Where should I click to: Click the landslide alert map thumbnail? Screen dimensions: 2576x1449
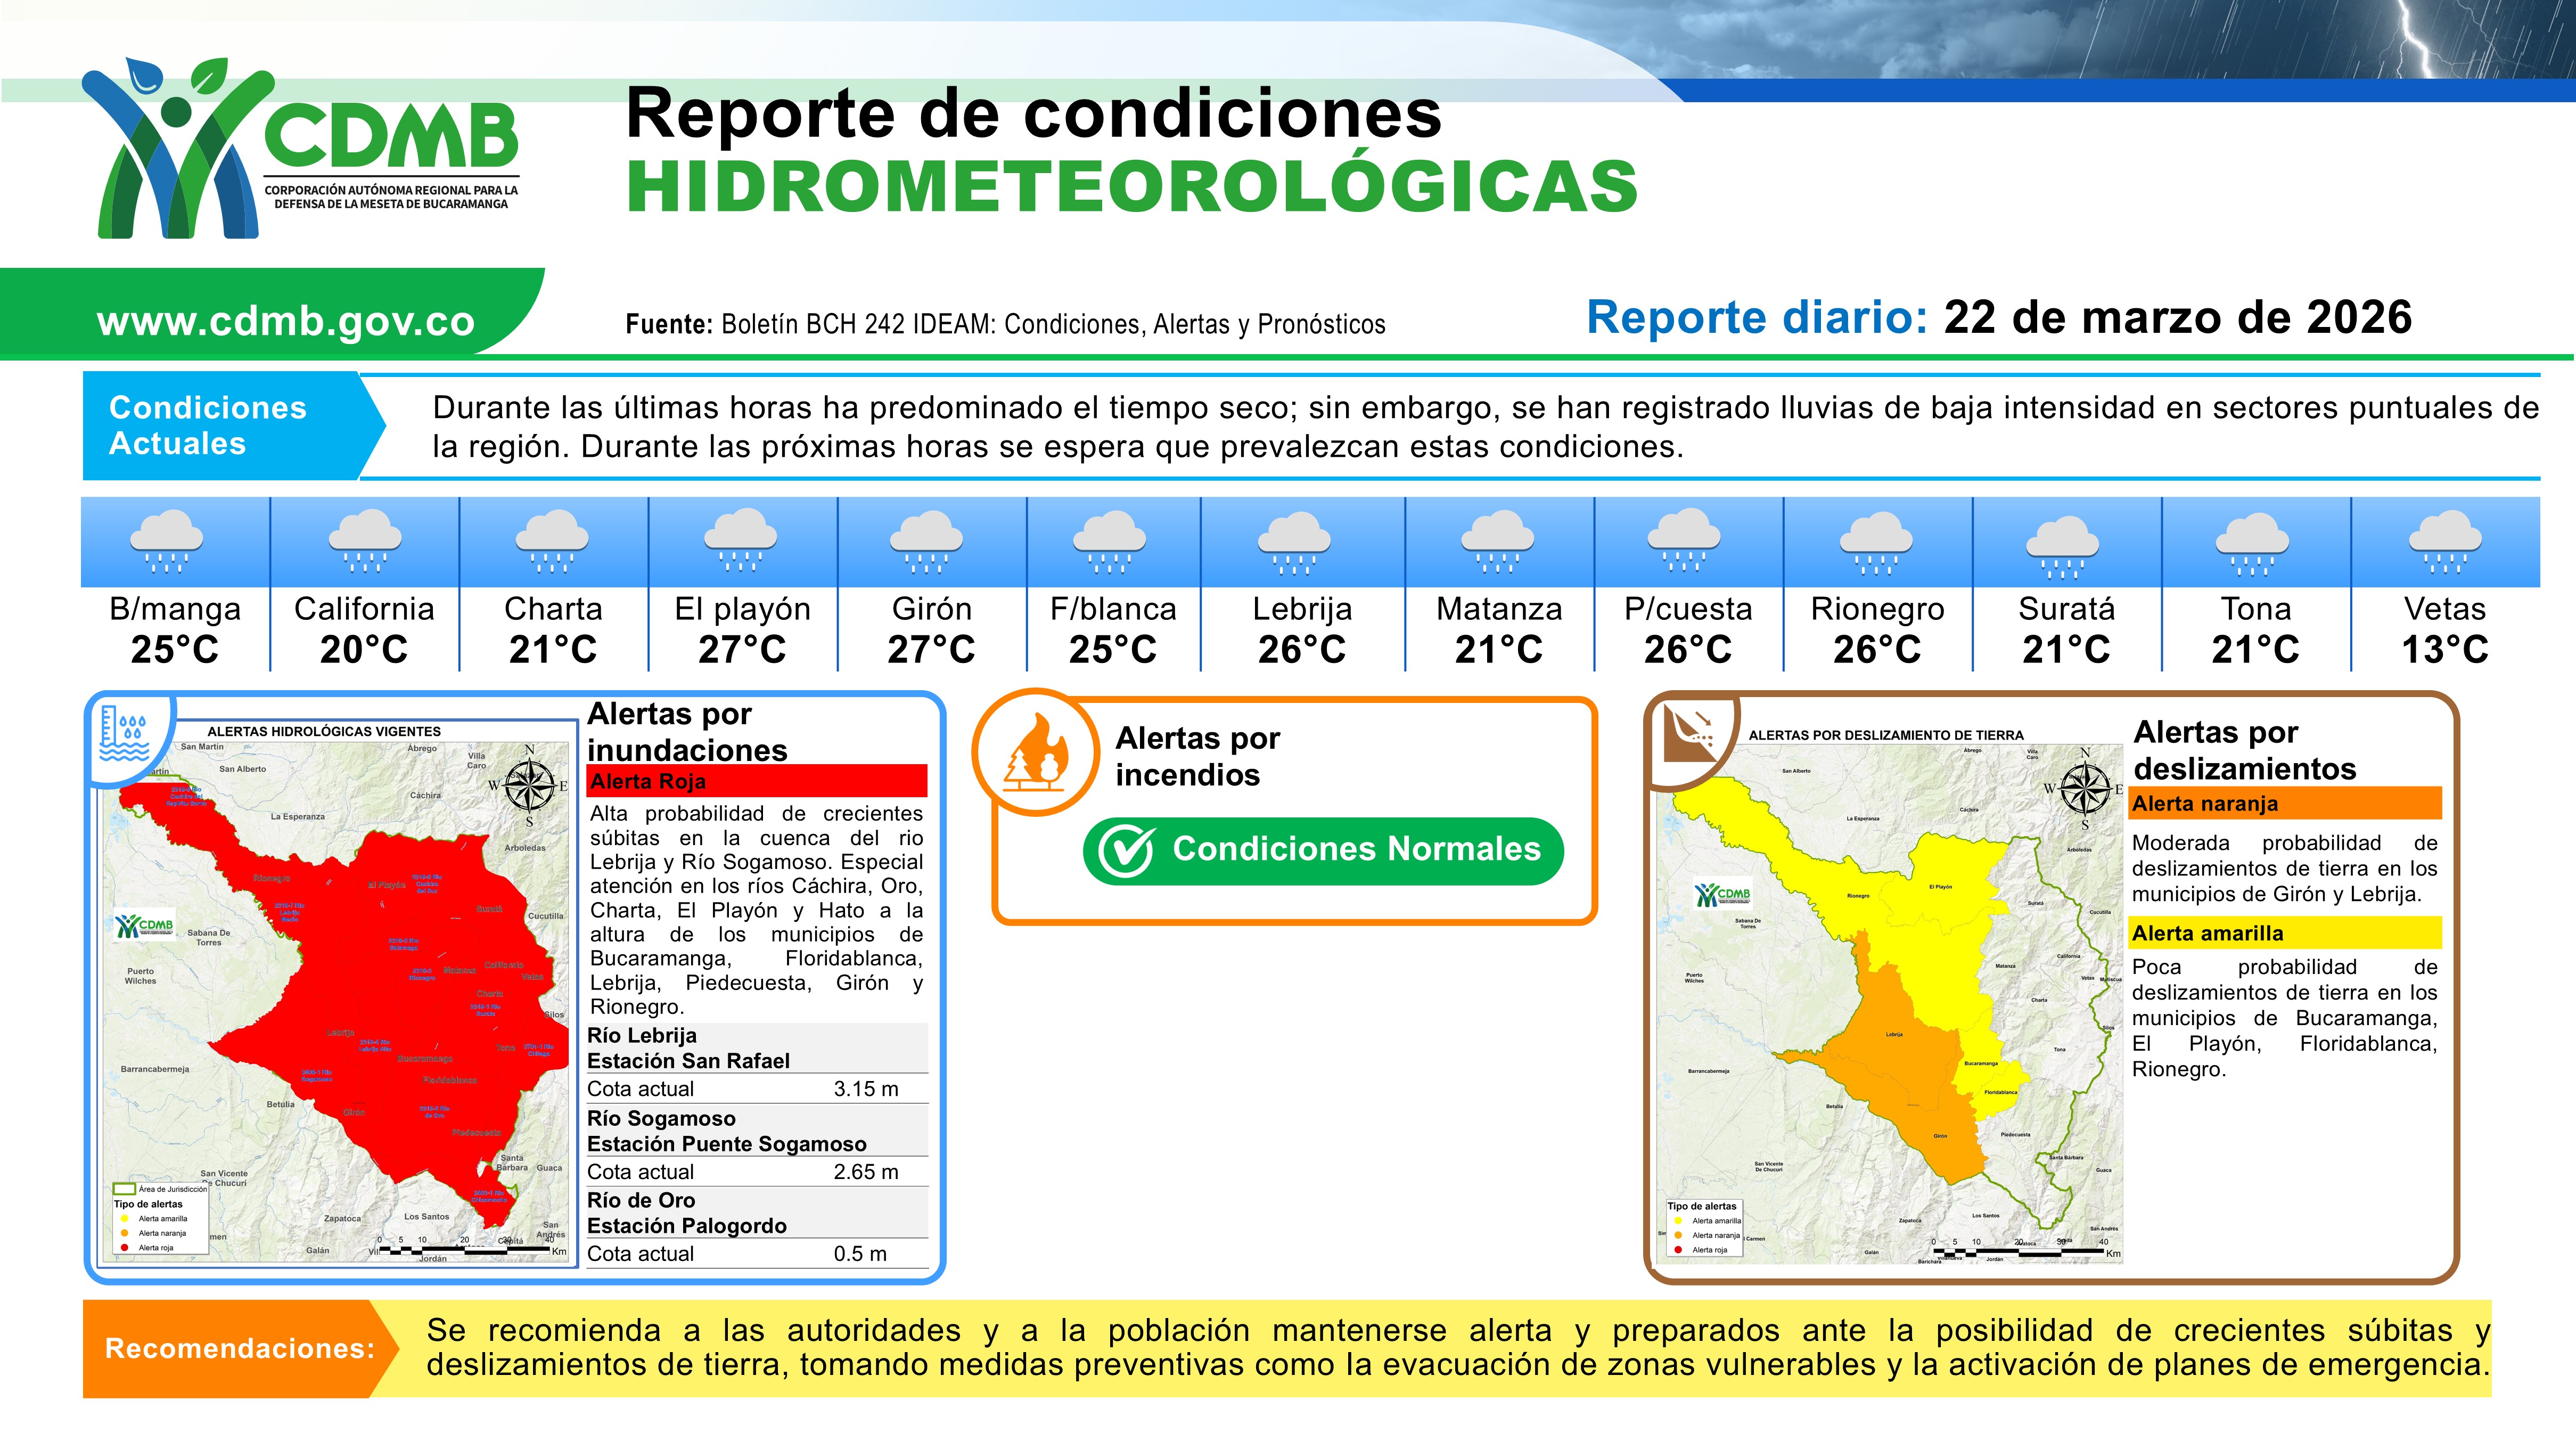pyautogui.click(x=1890, y=1000)
